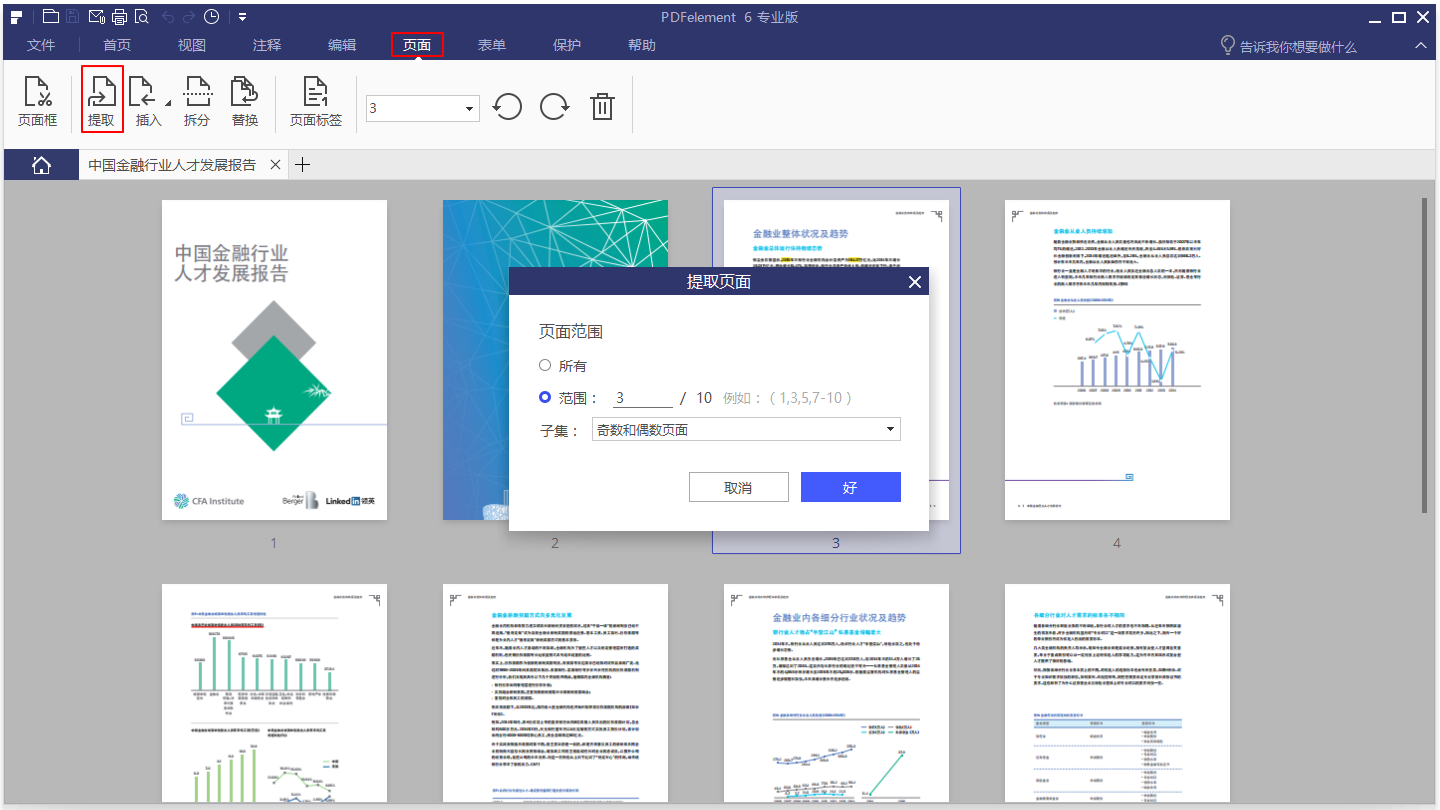Image resolution: width=1440 pixels, height=810 pixels.
Task: Open the 子集 dropdown 奇数和偶数页面
Action: coord(746,430)
